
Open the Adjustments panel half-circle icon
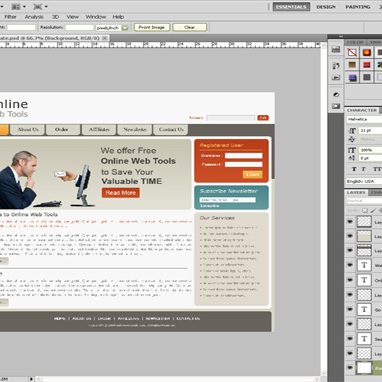336,95
